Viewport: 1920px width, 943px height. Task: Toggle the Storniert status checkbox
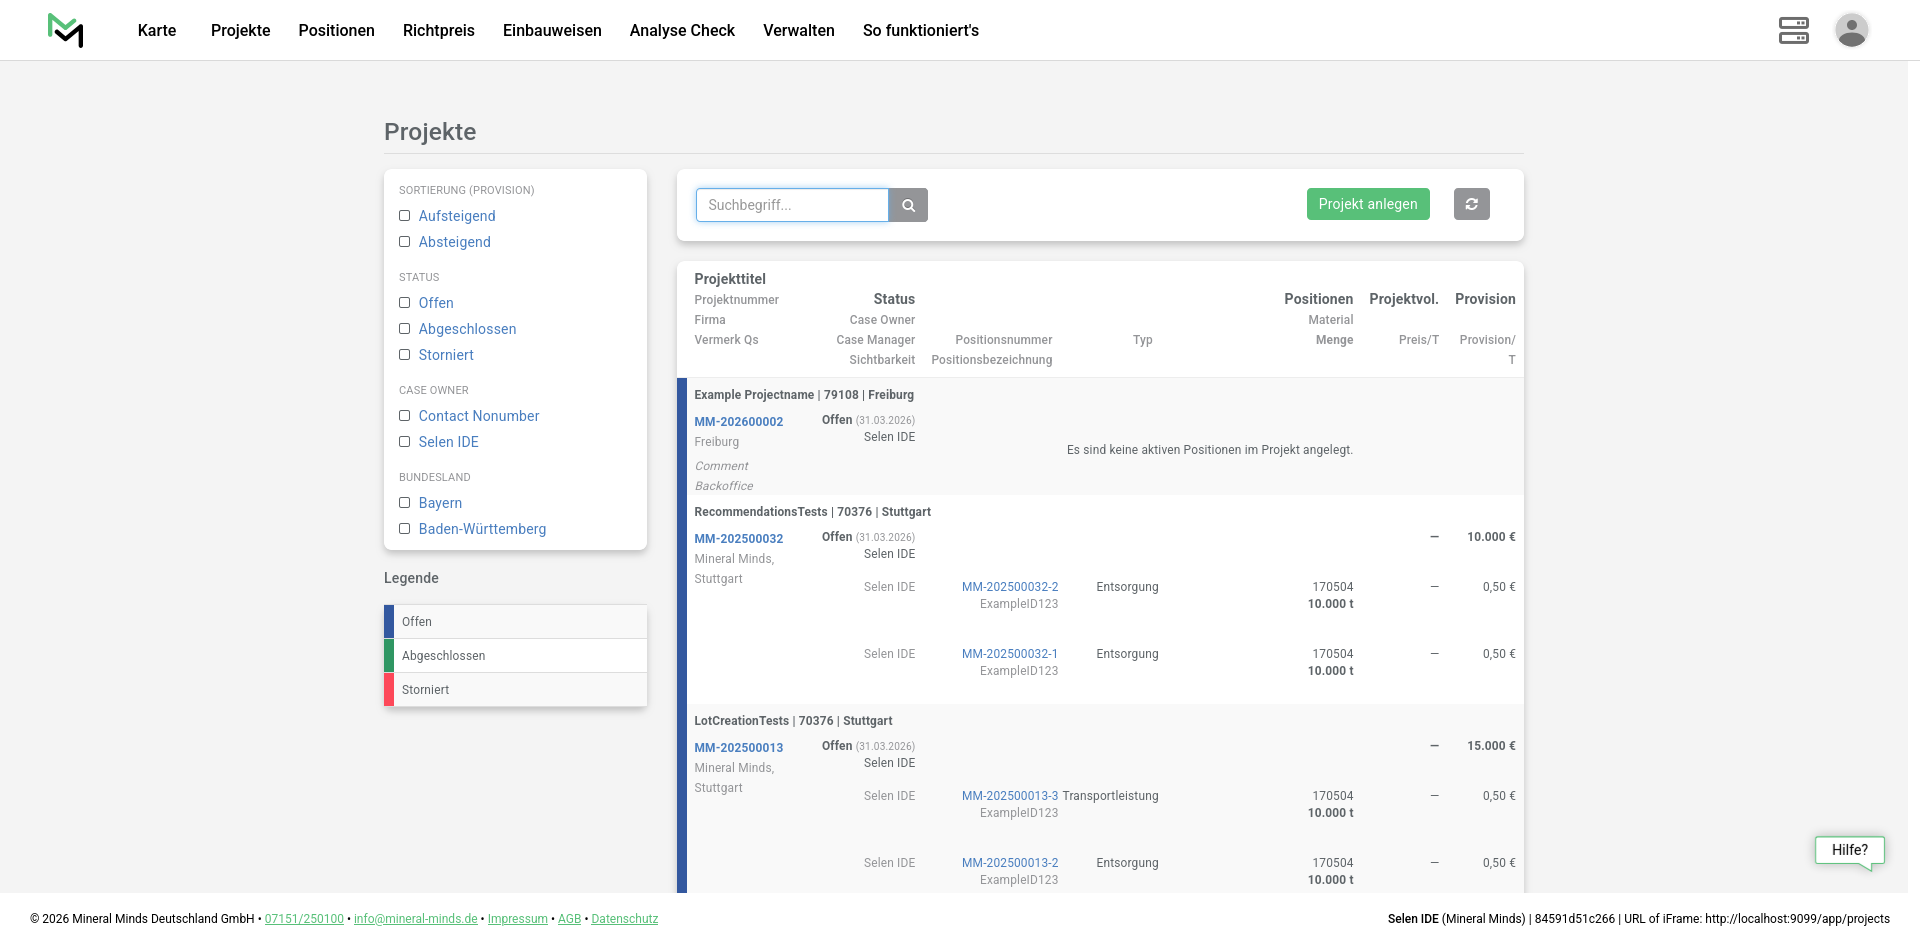[405, 355]
